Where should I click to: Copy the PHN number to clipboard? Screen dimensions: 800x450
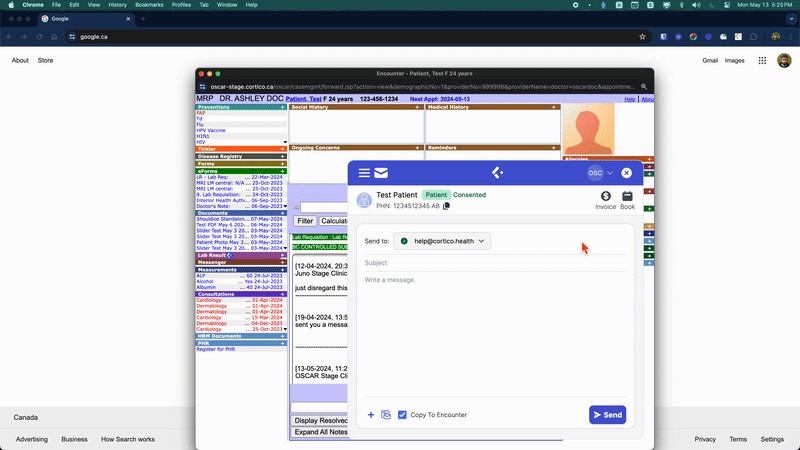[x=446, y=206]
